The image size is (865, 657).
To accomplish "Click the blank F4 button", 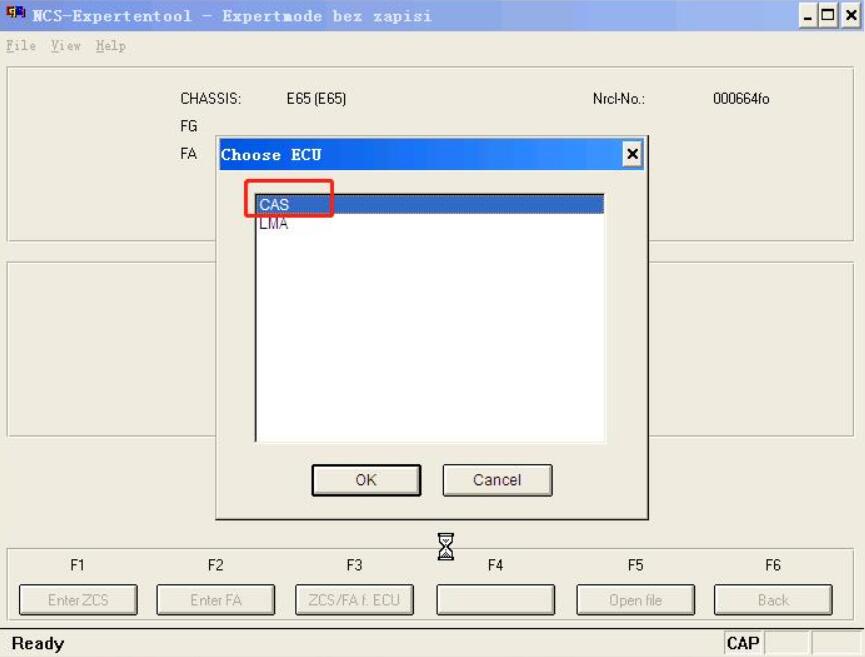I will 495,600.
